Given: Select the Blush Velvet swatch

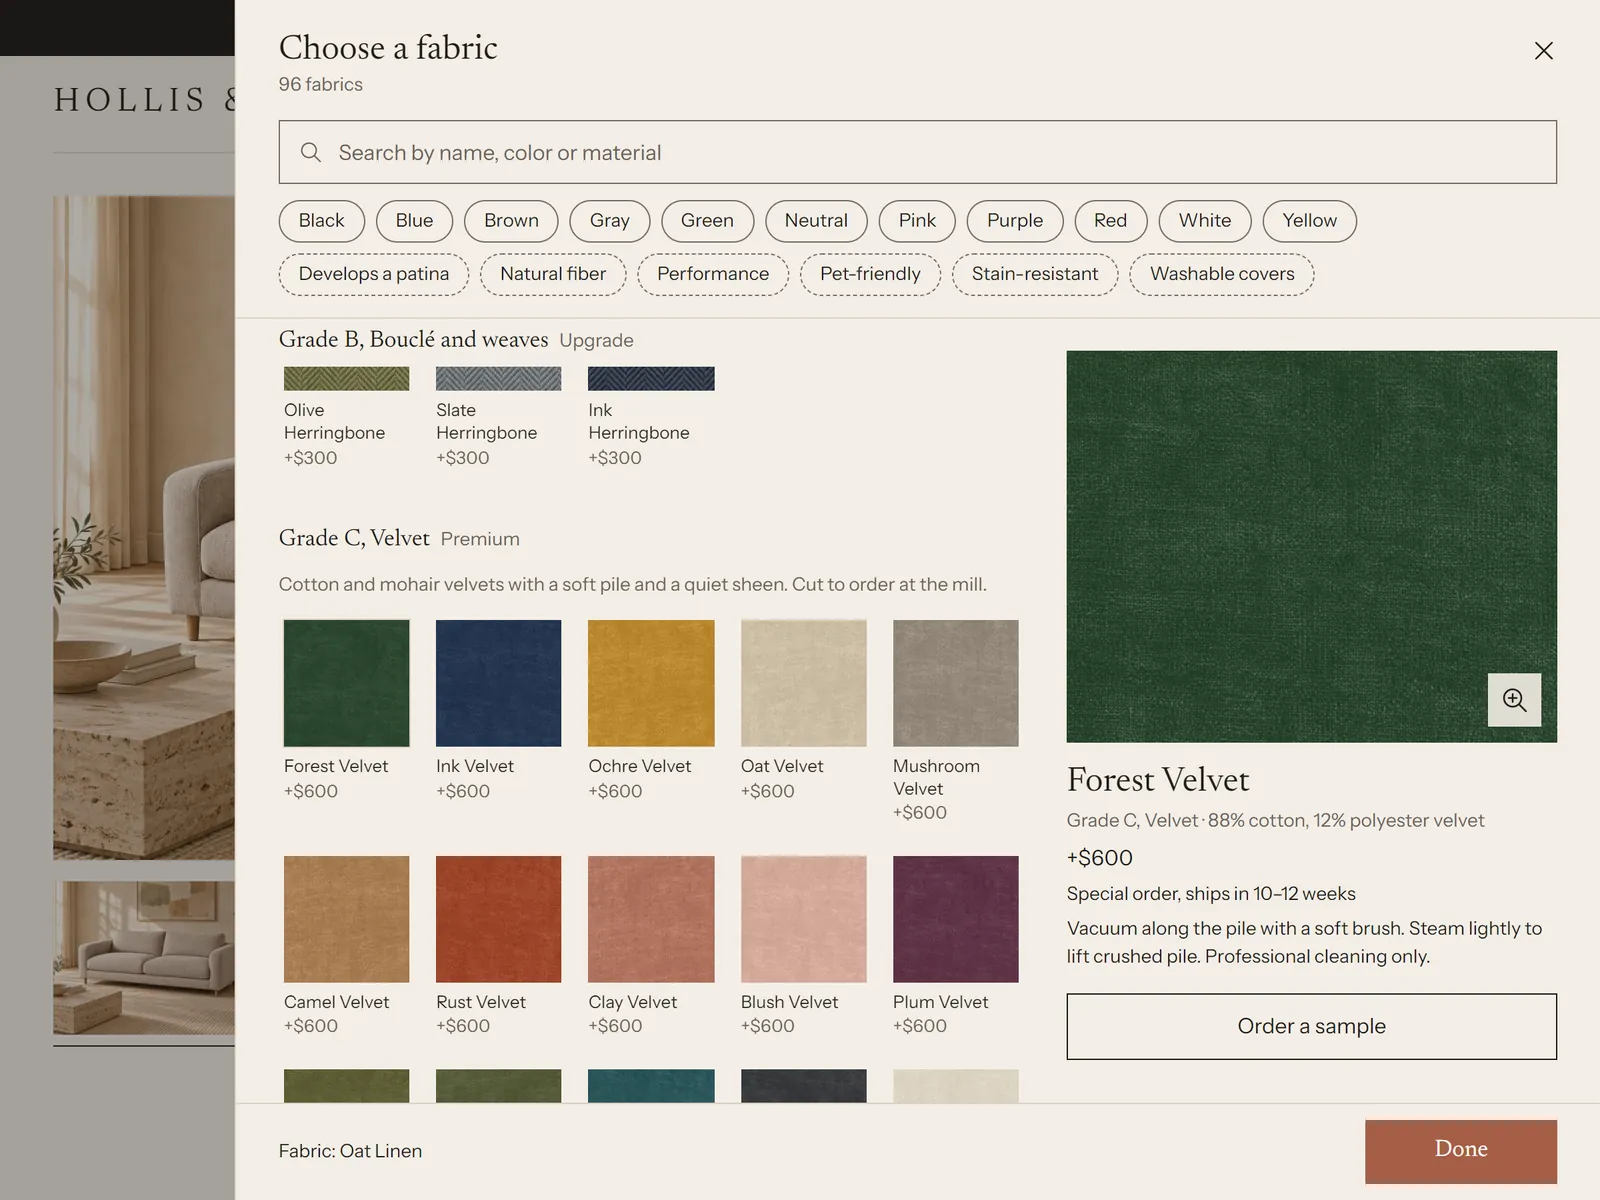Looking at the screenshot, I should tap(803, 919).
